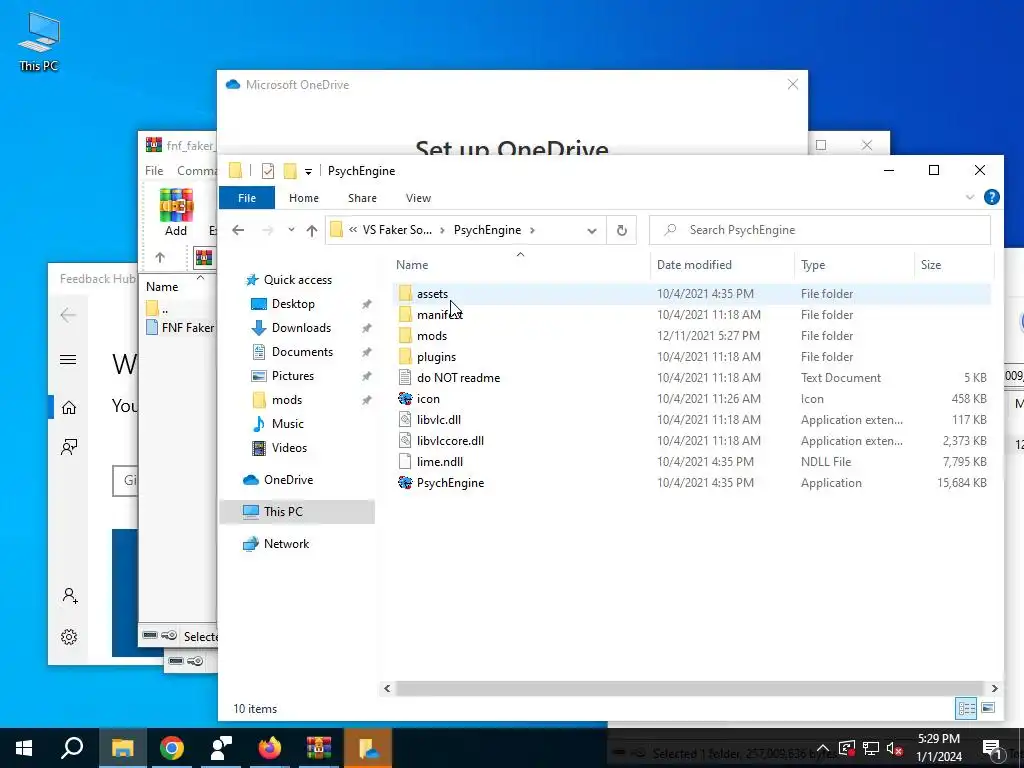Expand path after PsychEngine breadcrumb chevron
Image resolution: width=1024 pixels, height=768 pixels.
[532, 230]
